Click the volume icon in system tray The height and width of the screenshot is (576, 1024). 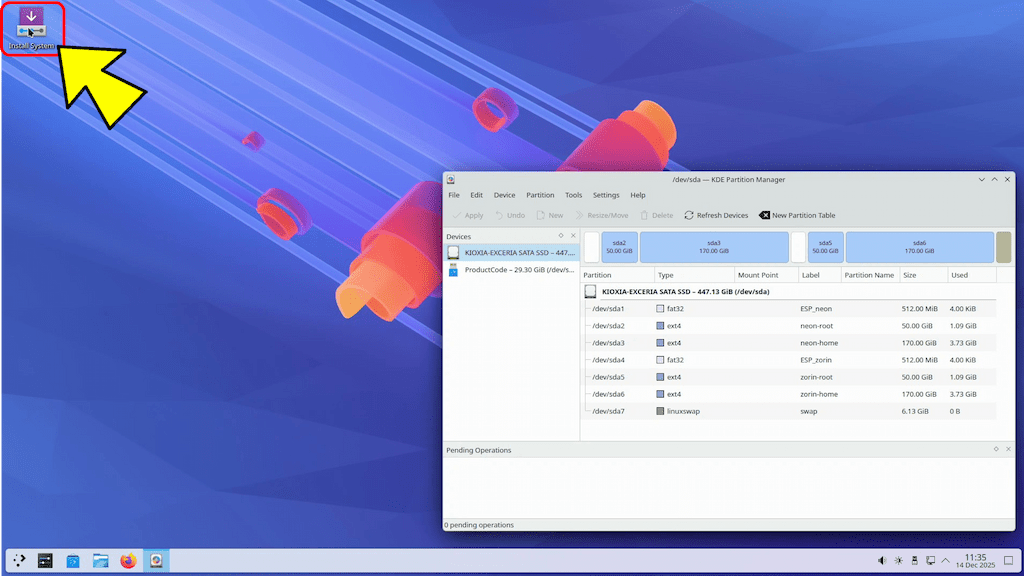(x=882, y=561)
